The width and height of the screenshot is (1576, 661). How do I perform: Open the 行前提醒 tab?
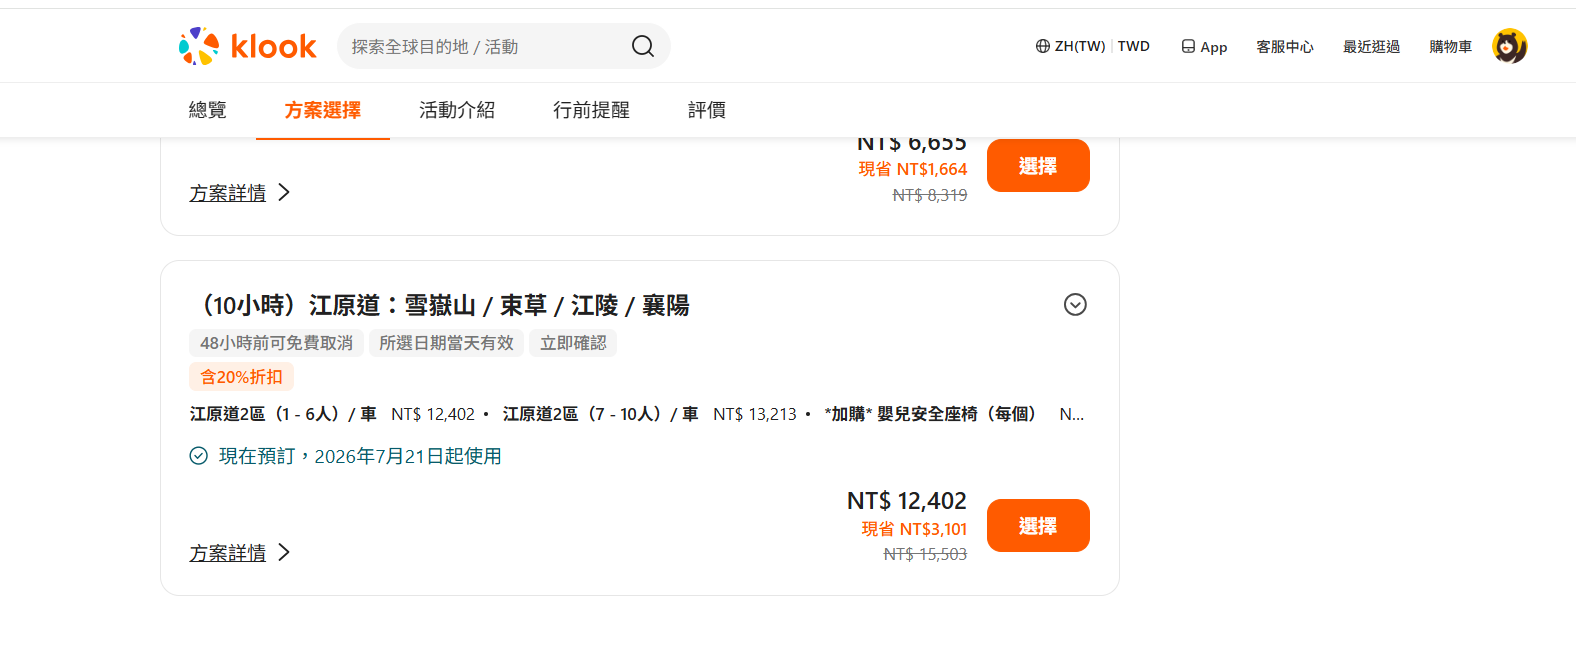591,110
